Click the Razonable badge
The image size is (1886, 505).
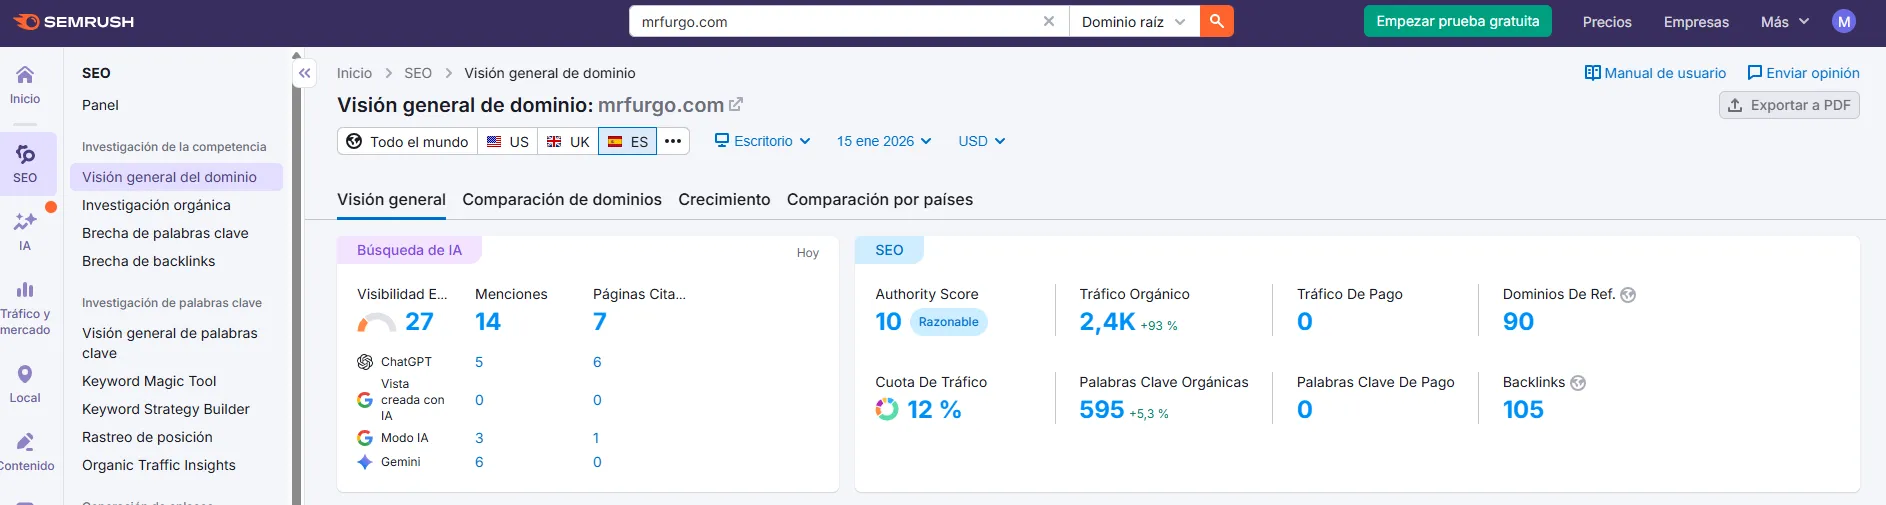coord(948,322)
